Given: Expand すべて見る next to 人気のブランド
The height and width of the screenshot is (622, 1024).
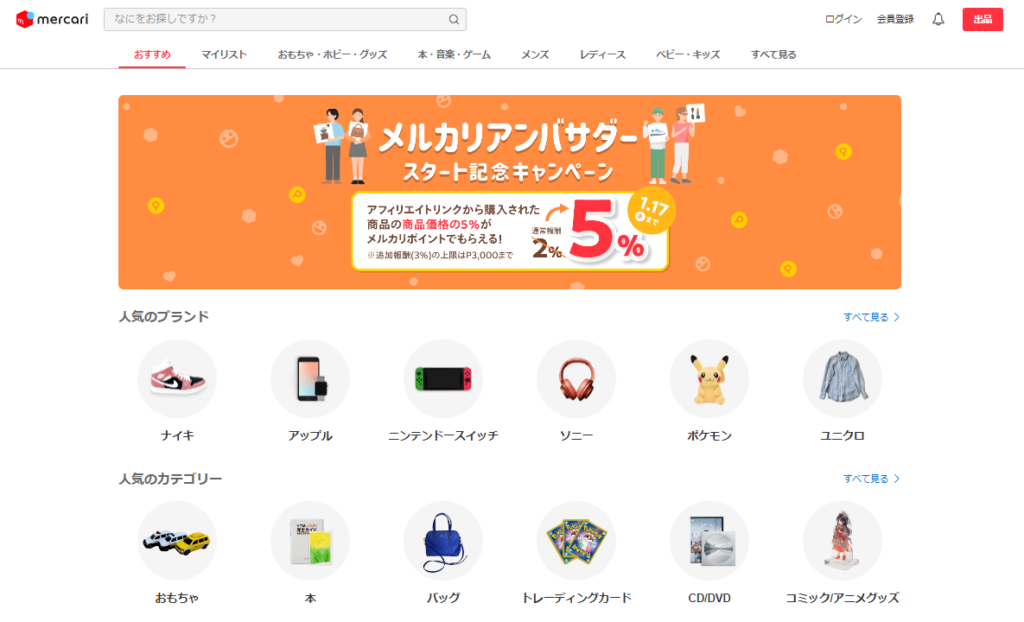Looking at the screenshot, I should point(871,317).
